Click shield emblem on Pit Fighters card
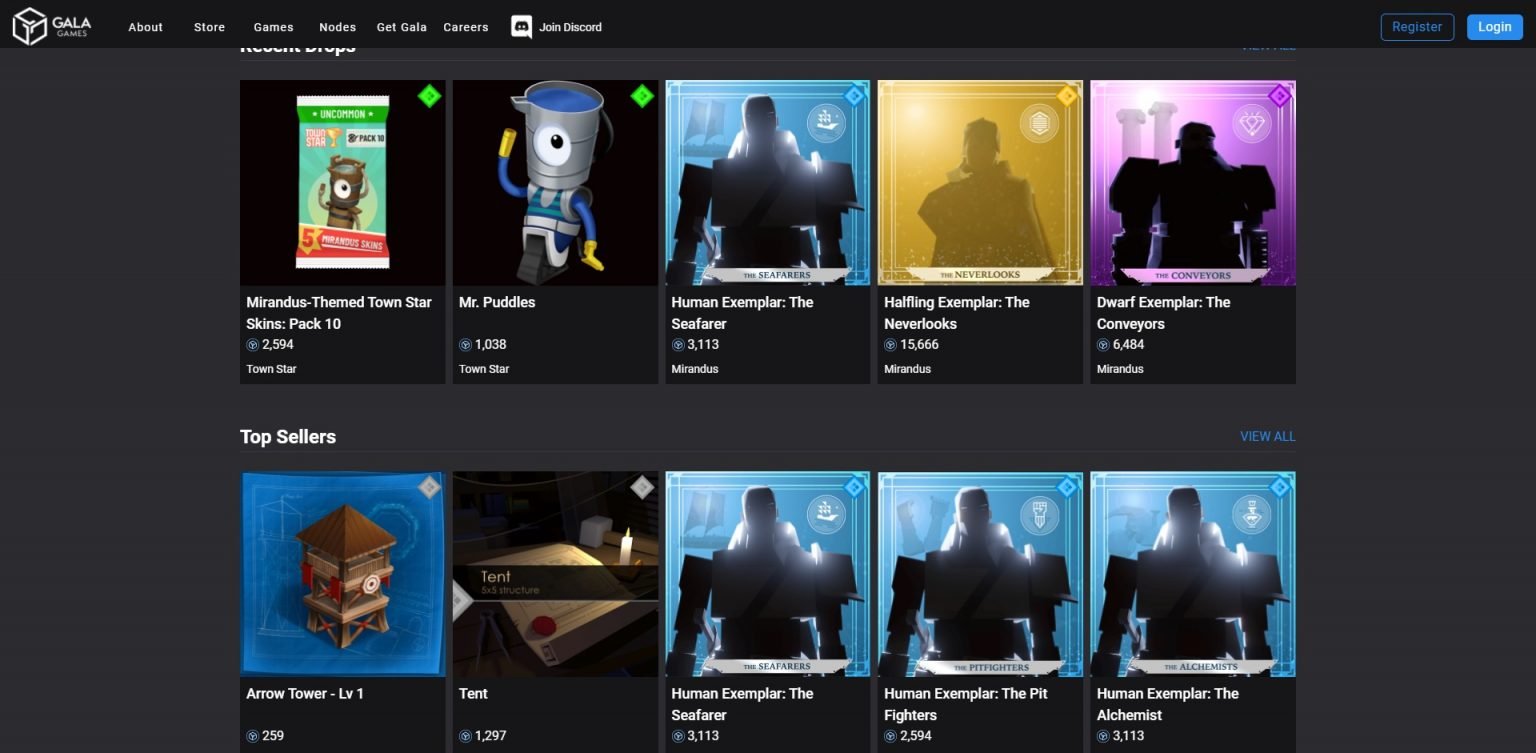 pyautogui.click(x=1039, y=514)
